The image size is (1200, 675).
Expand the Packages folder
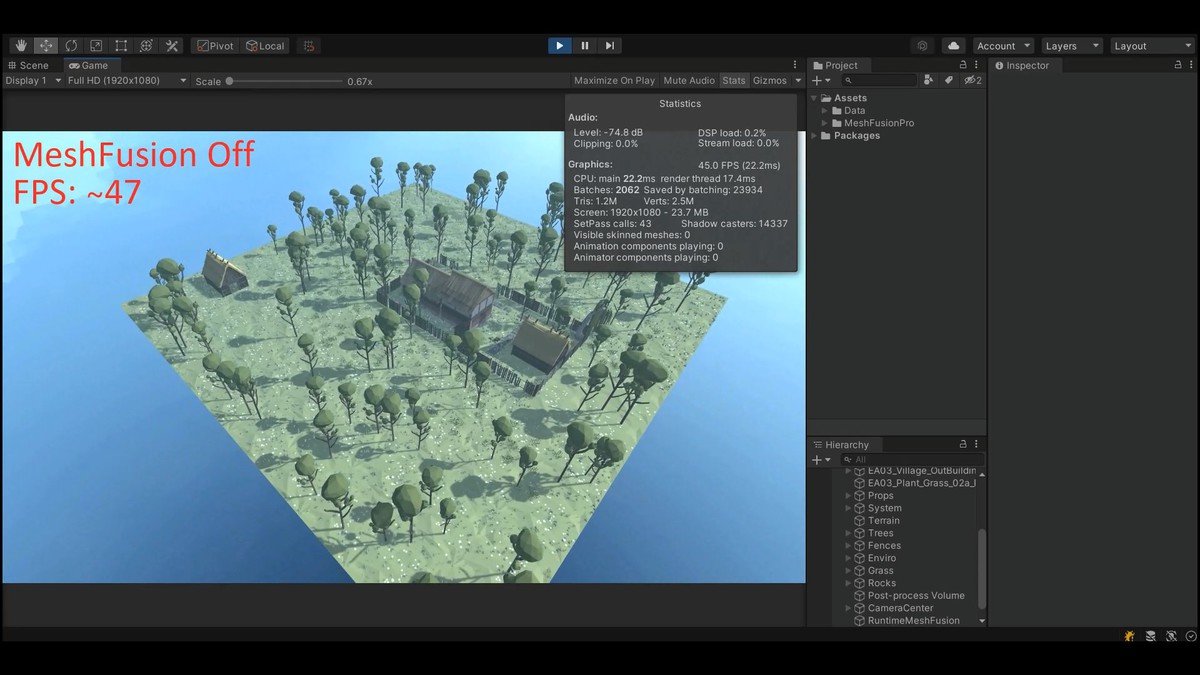click(x=814, y=136)
